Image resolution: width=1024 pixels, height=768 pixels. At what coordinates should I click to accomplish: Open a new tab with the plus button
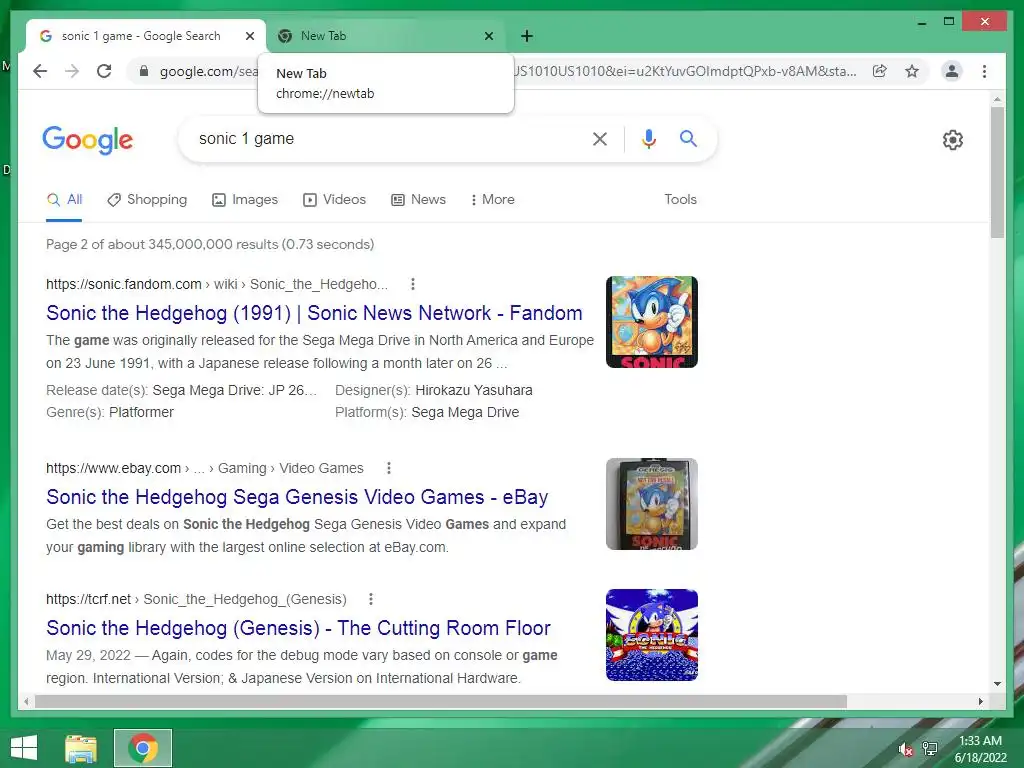click(527, 36)
